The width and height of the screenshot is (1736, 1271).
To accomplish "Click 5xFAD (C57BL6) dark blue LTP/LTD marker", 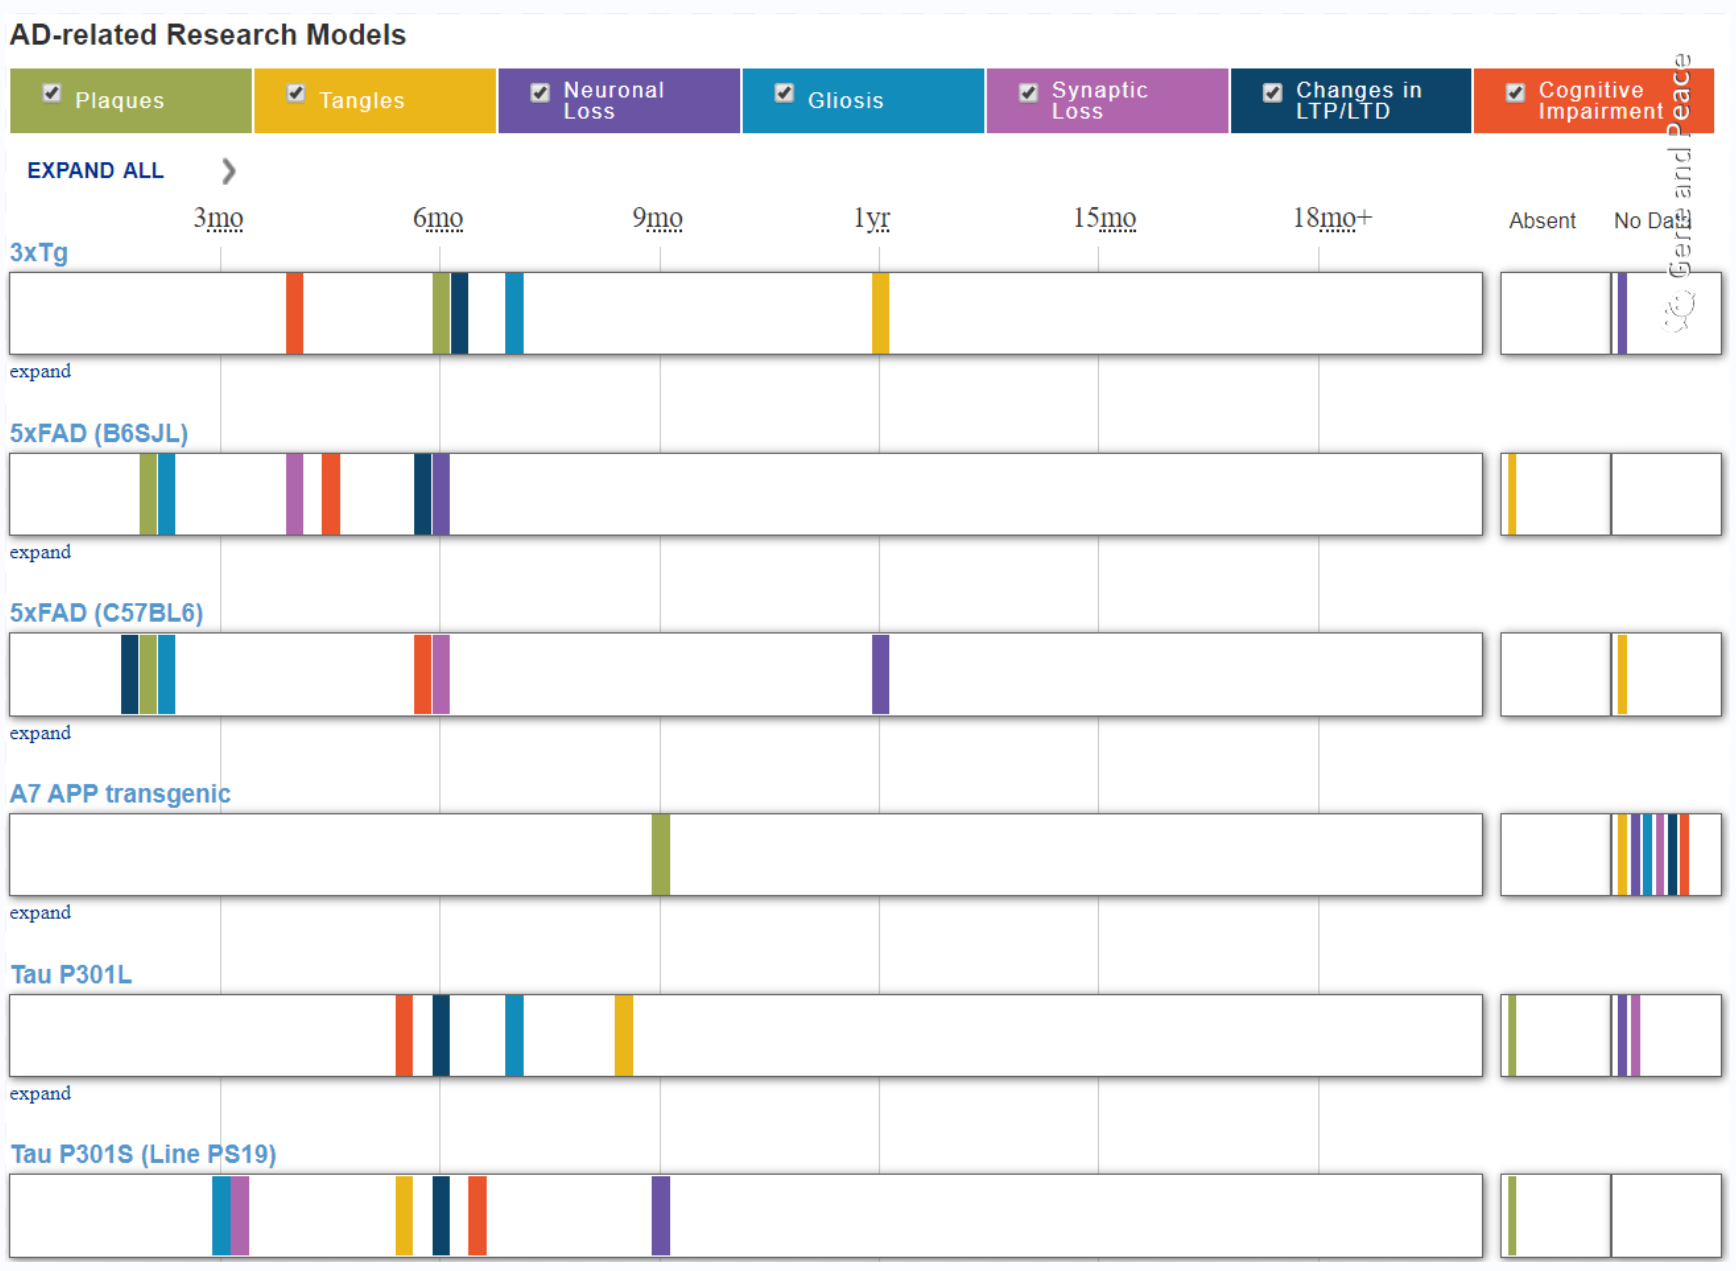I will [x=129, y=674].
